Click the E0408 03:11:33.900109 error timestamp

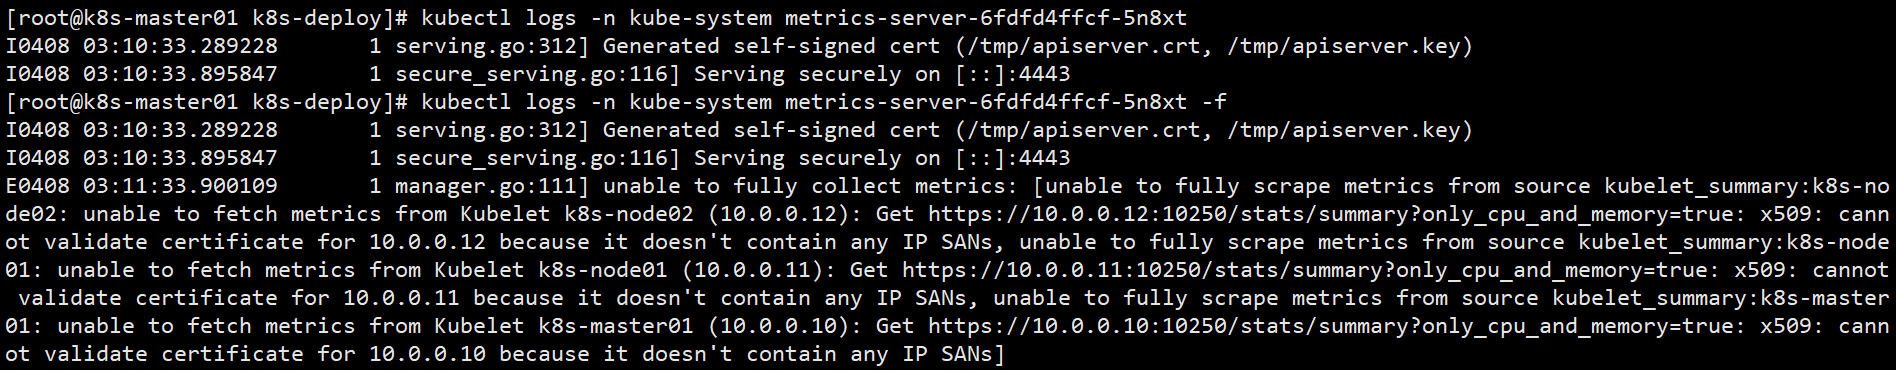click(141, 186)
